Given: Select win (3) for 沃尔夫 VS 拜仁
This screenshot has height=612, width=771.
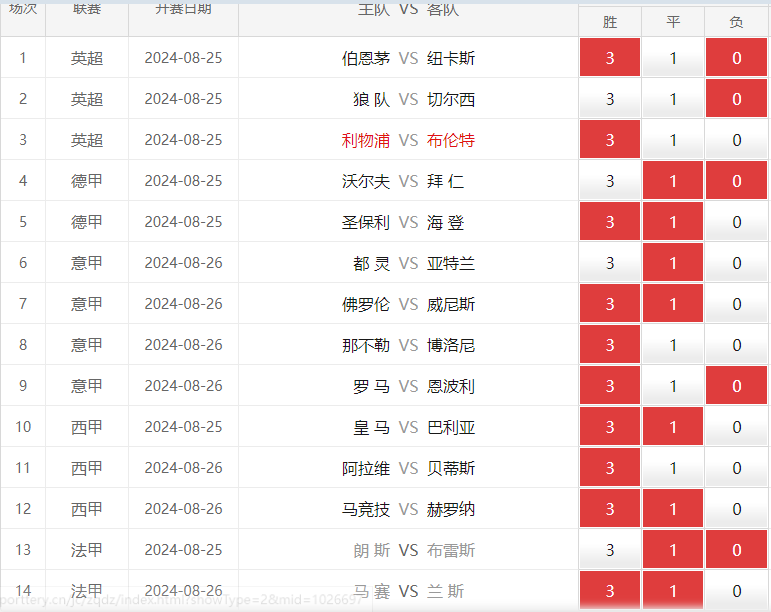Looking at the screenshot, I should coord(610,180).
